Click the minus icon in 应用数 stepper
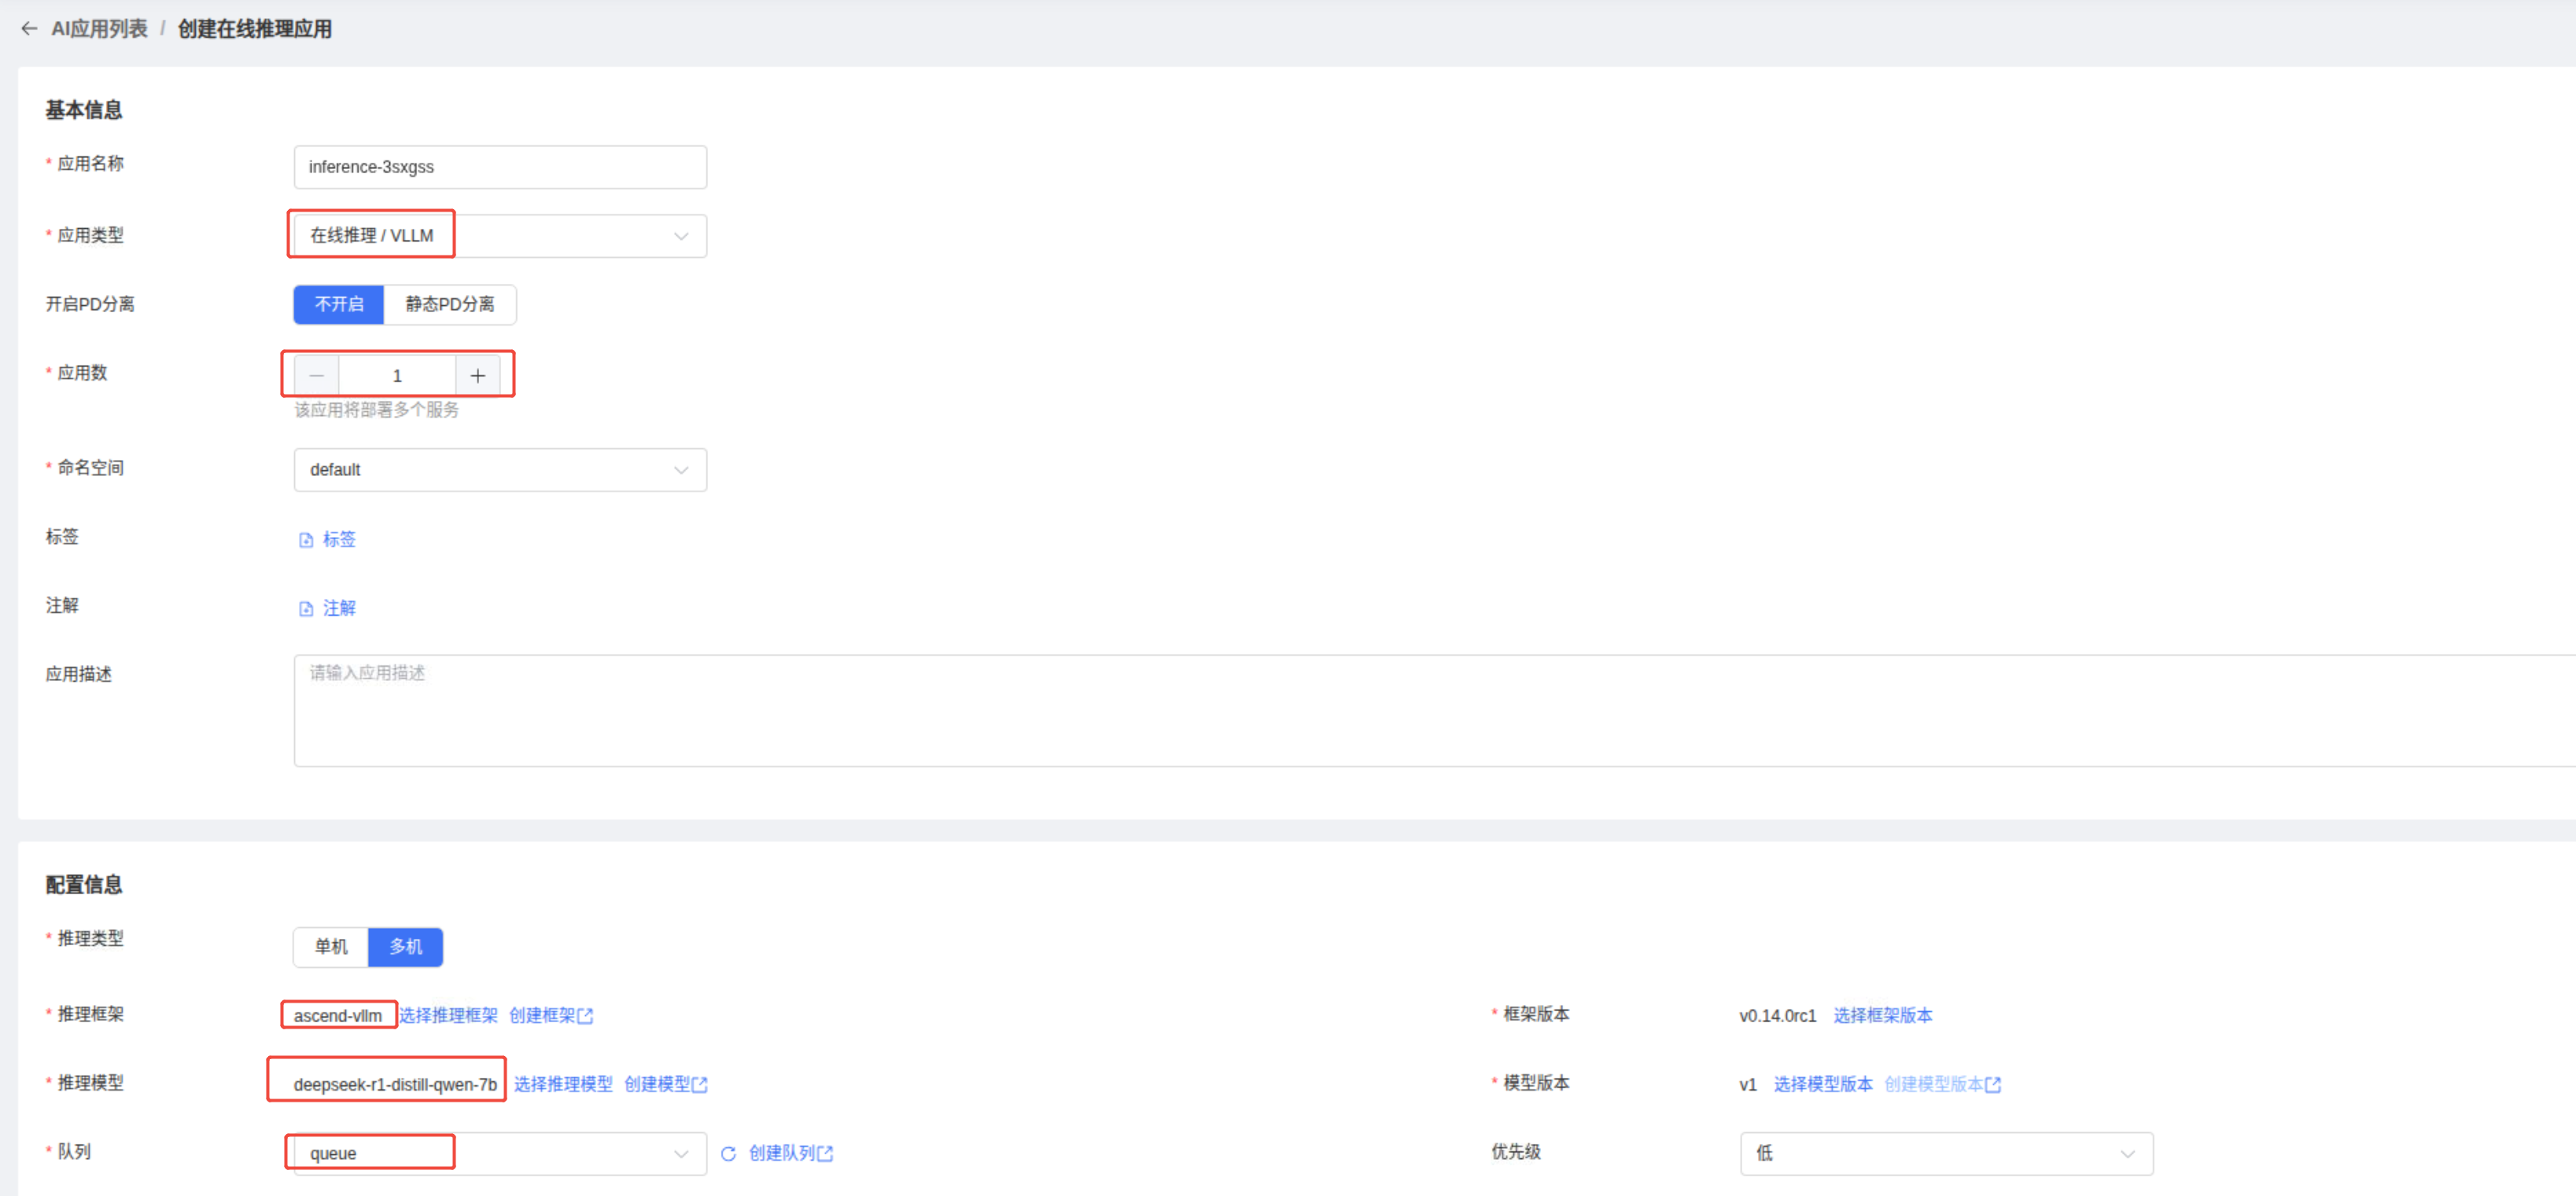Viewport: 2576px width, 1196px height. click(x=316, y=376)
